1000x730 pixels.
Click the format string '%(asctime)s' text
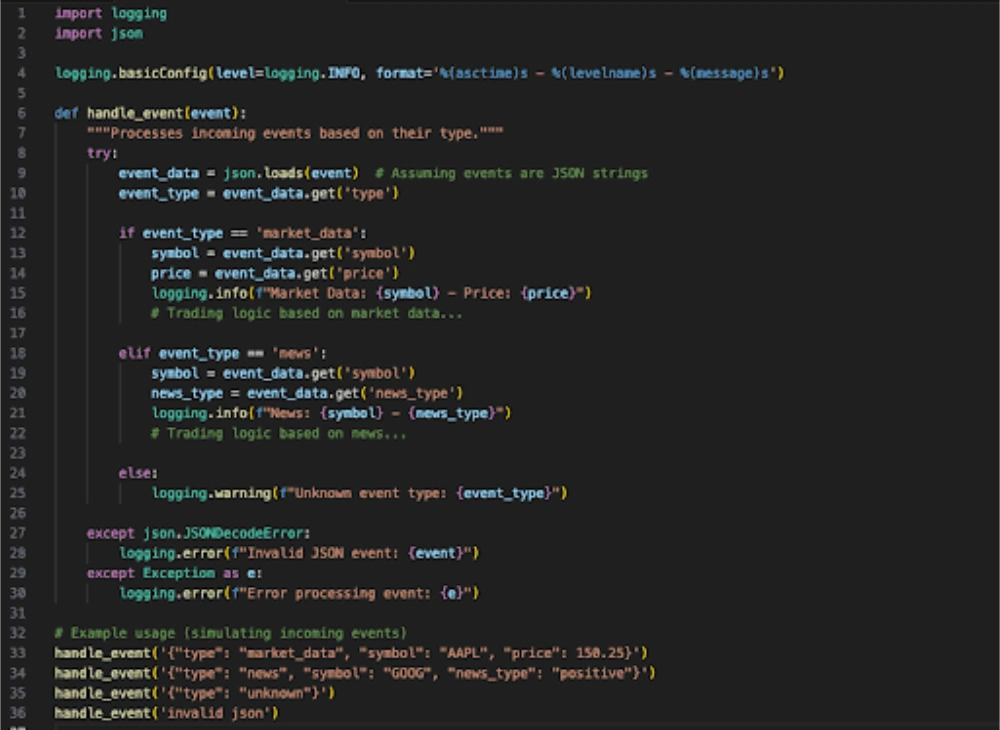click(481, 73)
